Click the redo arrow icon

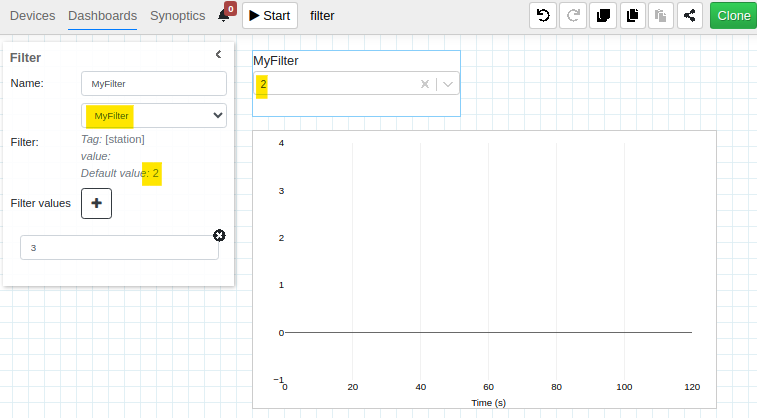click(573, 15)
